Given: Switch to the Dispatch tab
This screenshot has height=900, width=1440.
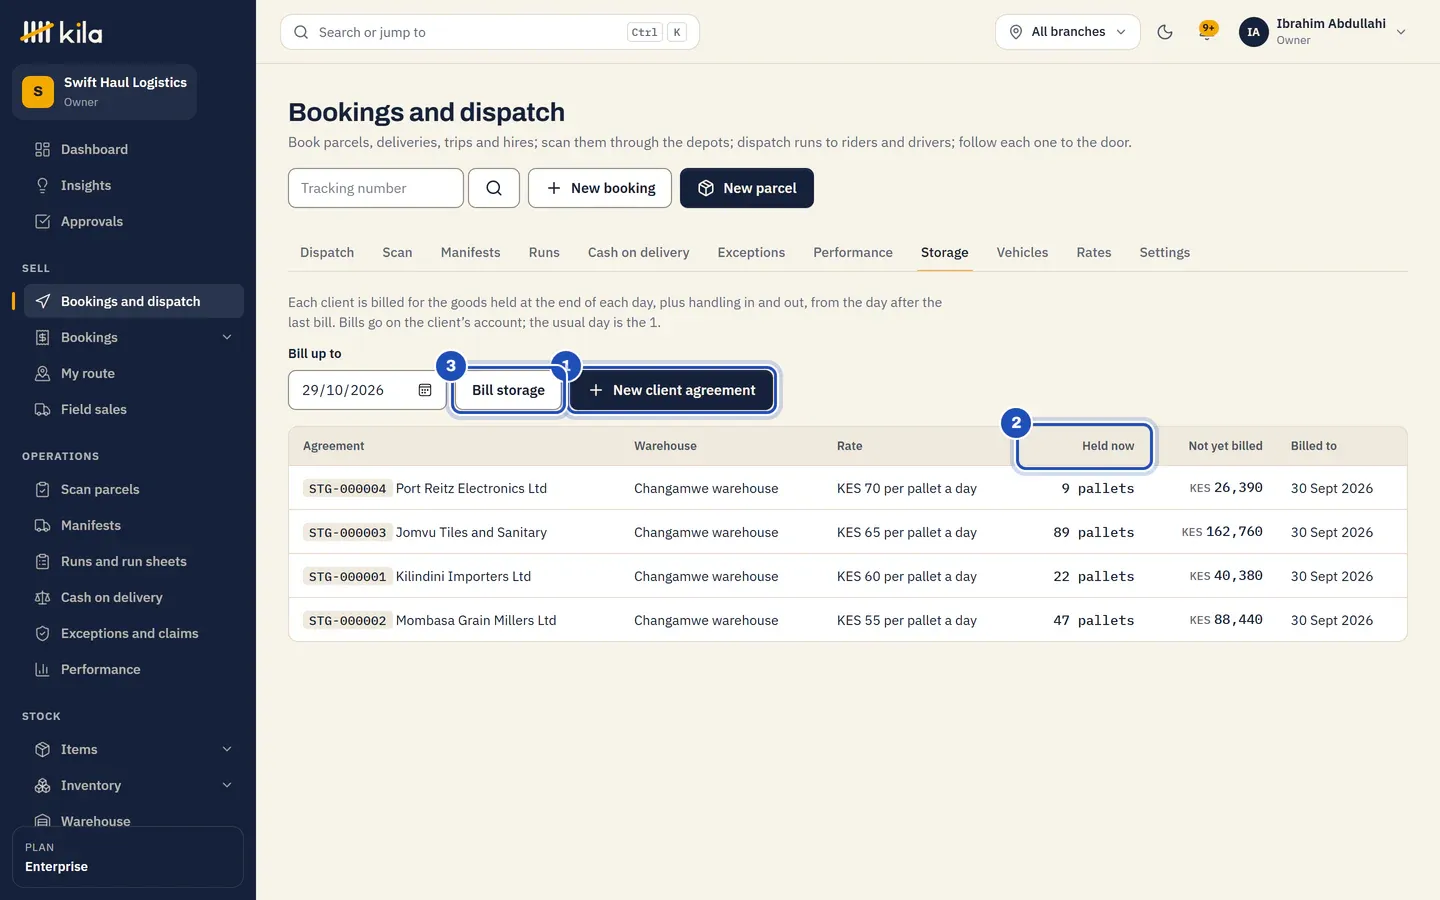Looking at the screenshot, I should tap(327, 252).
